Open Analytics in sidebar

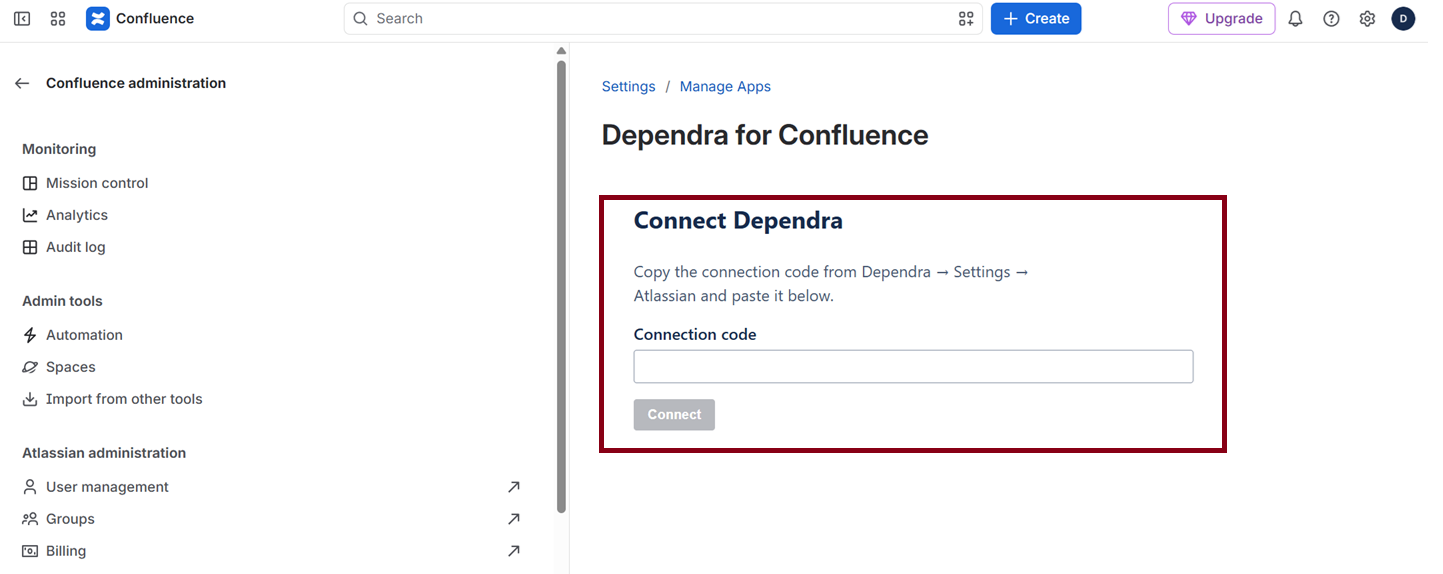[x=77, y=215]
